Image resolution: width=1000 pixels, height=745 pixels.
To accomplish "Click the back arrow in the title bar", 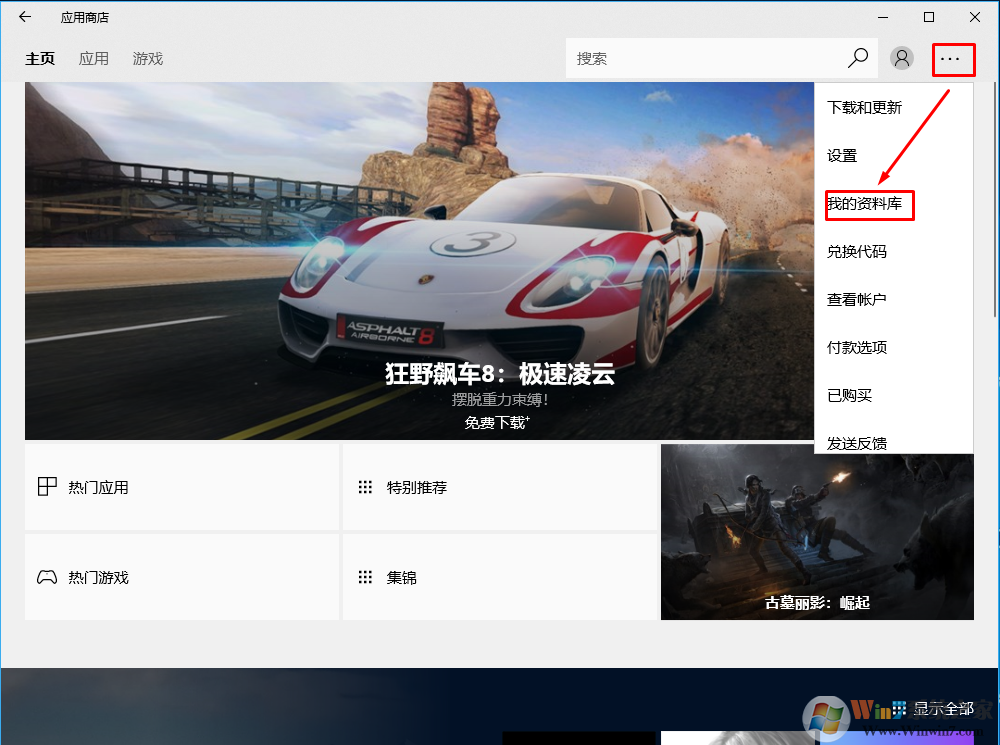I will 25,17.
